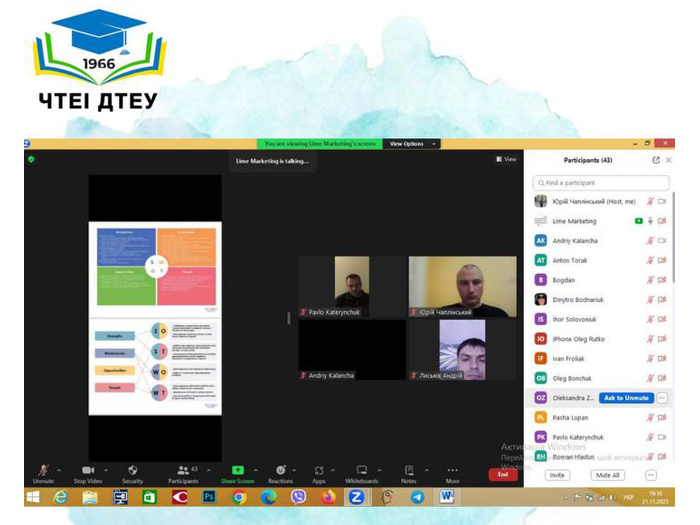This screenshot has height=525, width=700.
Task: Toggle Stop Video camera button
Action: point(88,474)
